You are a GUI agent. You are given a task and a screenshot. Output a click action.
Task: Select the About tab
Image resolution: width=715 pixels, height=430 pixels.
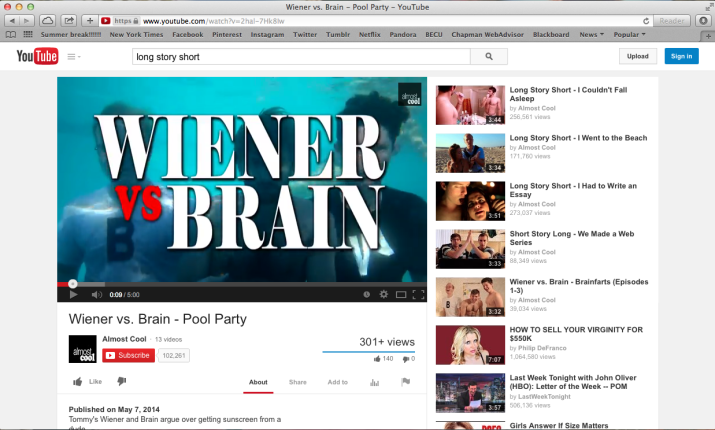click(258, 382)
